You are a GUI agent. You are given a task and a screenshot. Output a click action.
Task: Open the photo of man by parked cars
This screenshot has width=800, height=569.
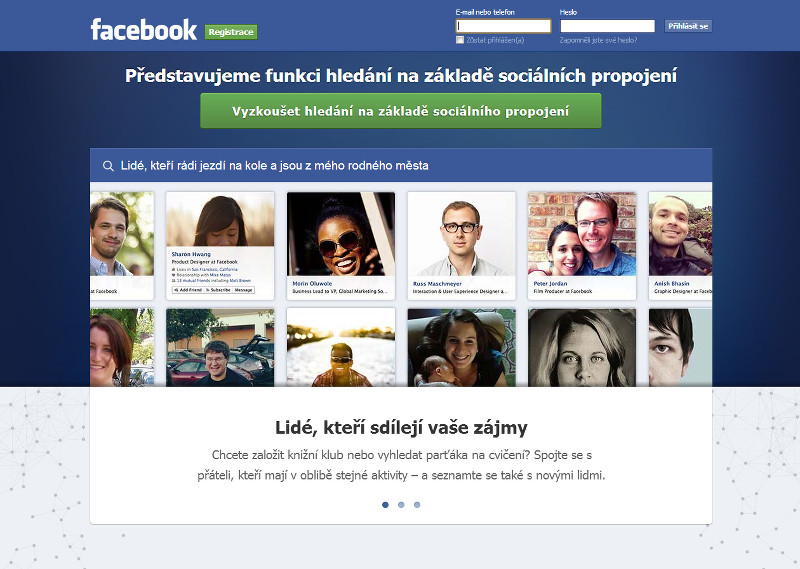click(220, 348)
